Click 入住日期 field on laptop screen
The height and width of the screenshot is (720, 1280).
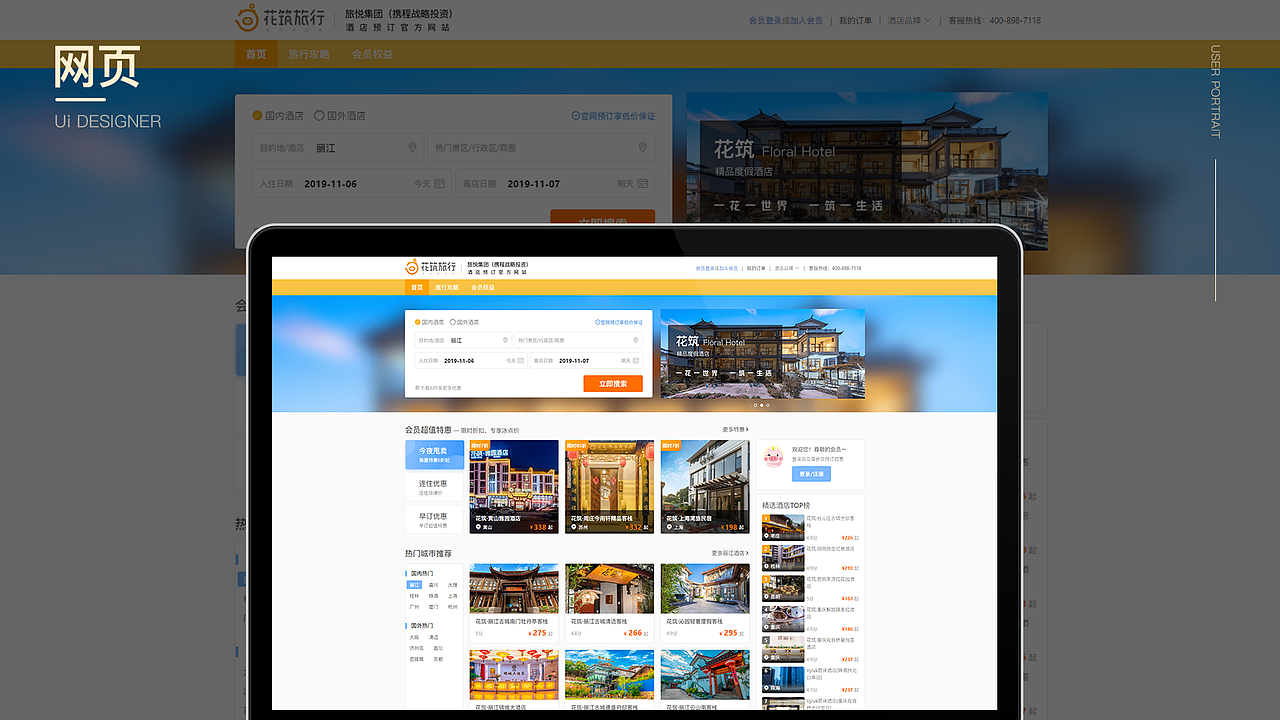point(472,360)
